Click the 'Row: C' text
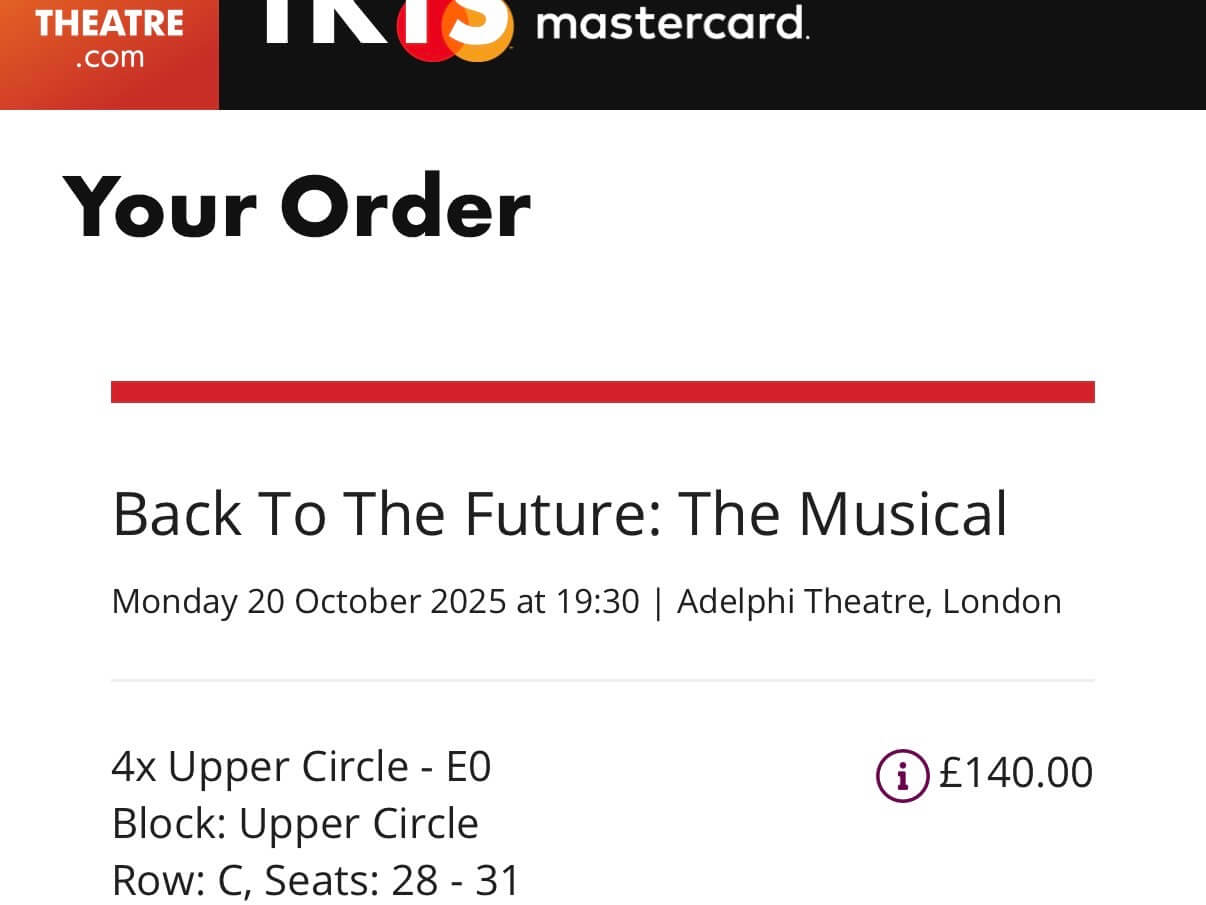Viewport: 1206px width, 905px height. tap(168, 881)
